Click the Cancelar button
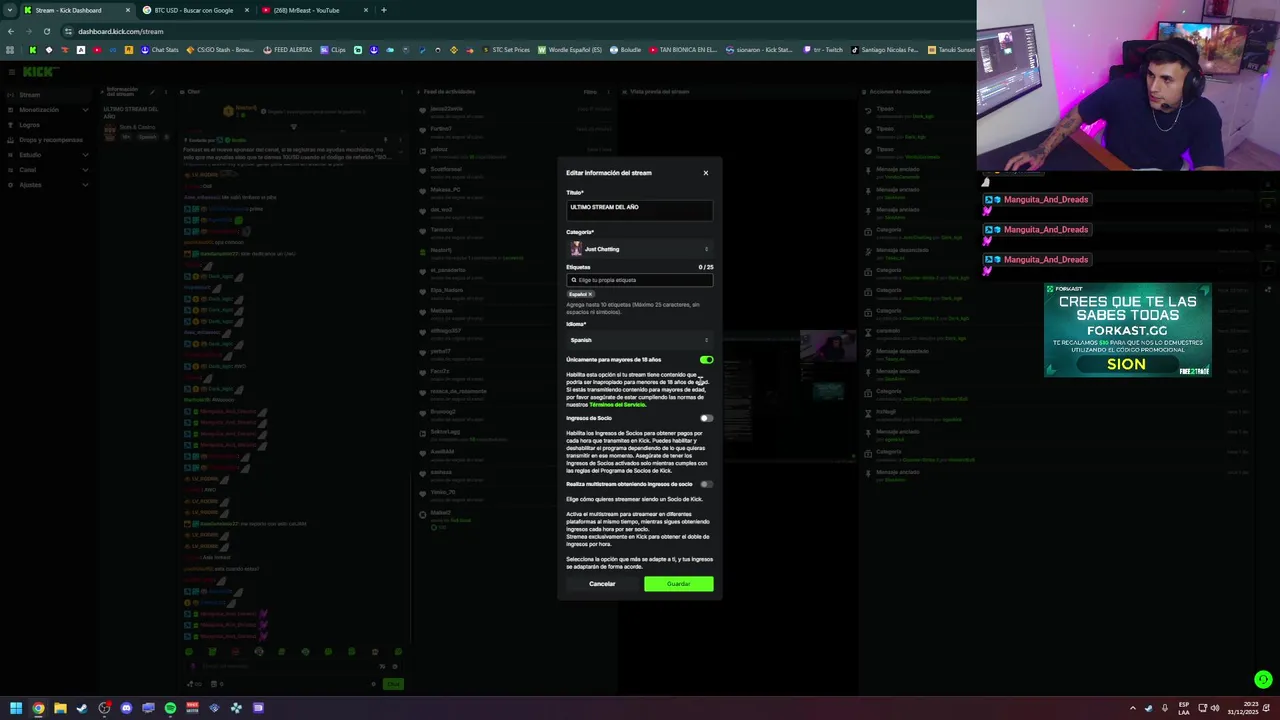The image size is (1280, 720). (x=602, y=584)
